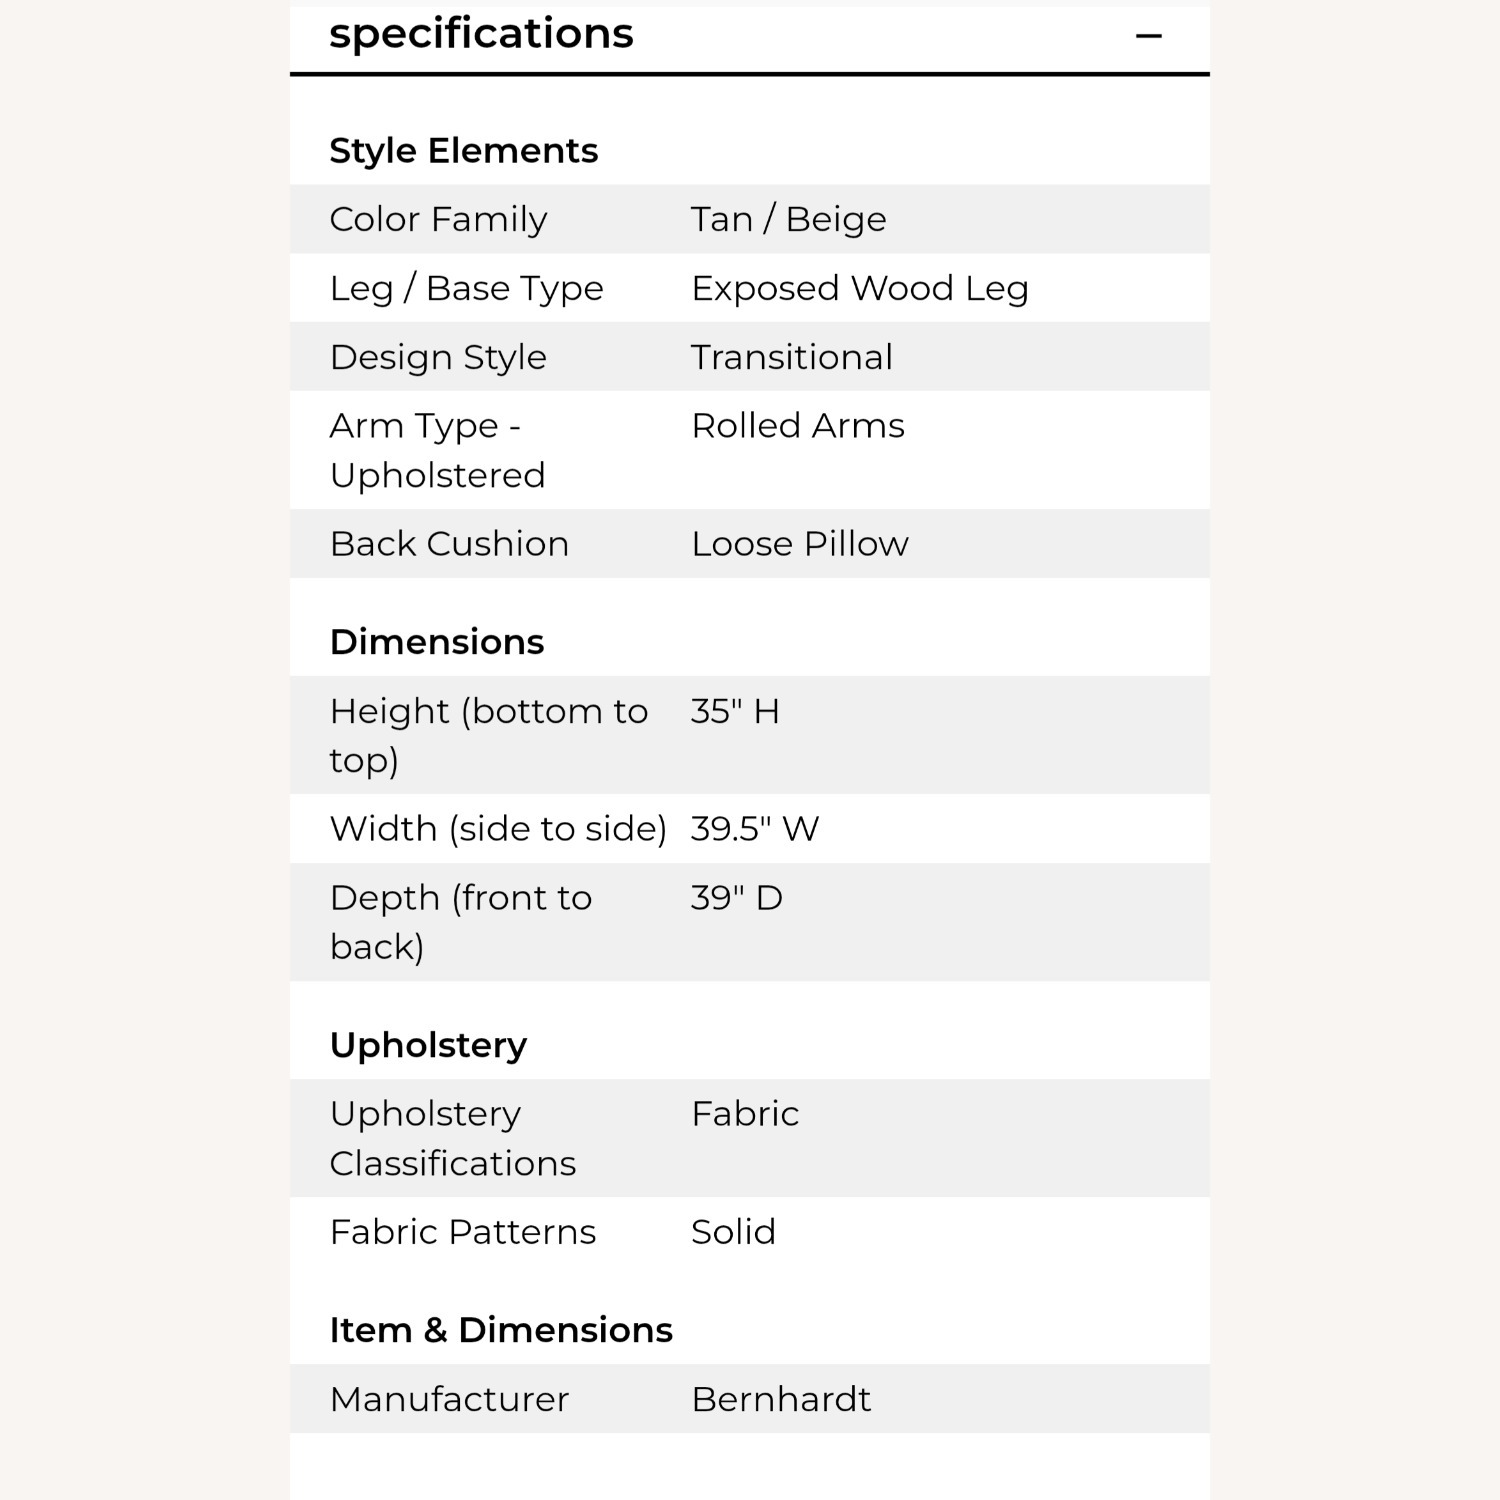1500x1500 pixels.
Task: Select the Style Elements heading
Action: pyautogui.click(x=463, y=151)
